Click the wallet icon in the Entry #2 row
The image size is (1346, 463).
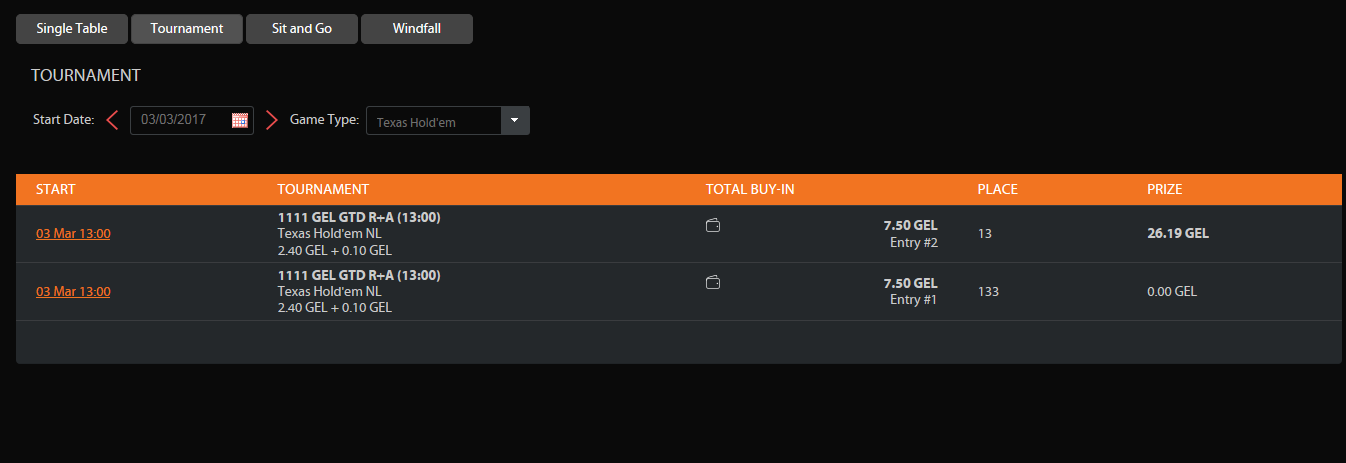click(x=713, y=226)
